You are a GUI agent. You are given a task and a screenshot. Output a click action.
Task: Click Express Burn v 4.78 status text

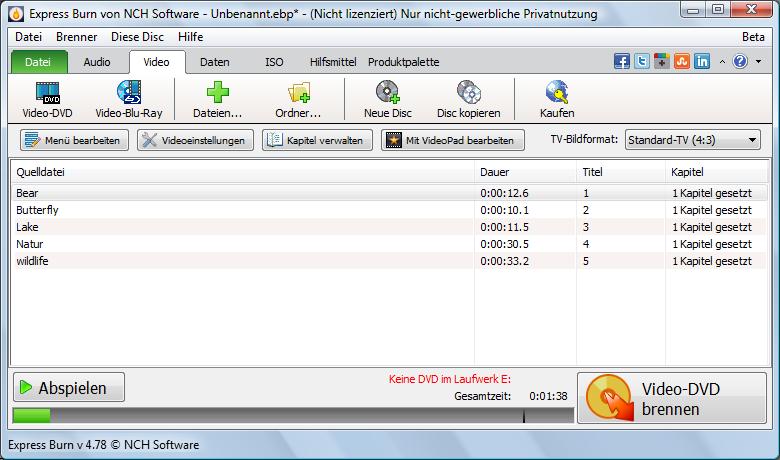[x=103, y=445]
